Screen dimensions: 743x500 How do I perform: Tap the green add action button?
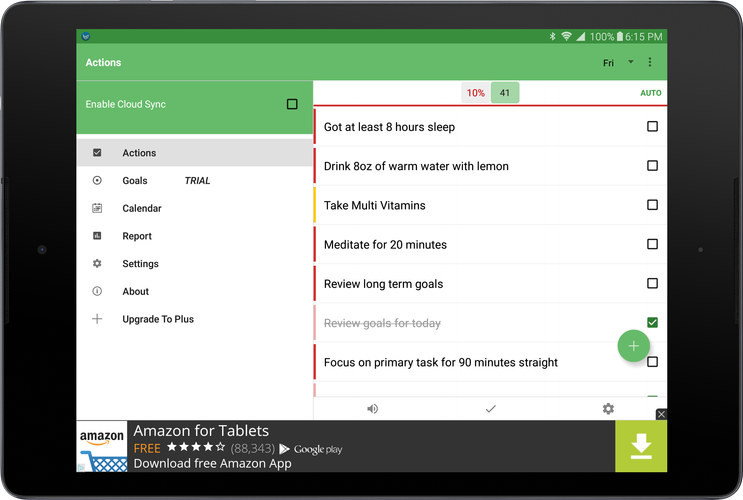coord(634,346)
